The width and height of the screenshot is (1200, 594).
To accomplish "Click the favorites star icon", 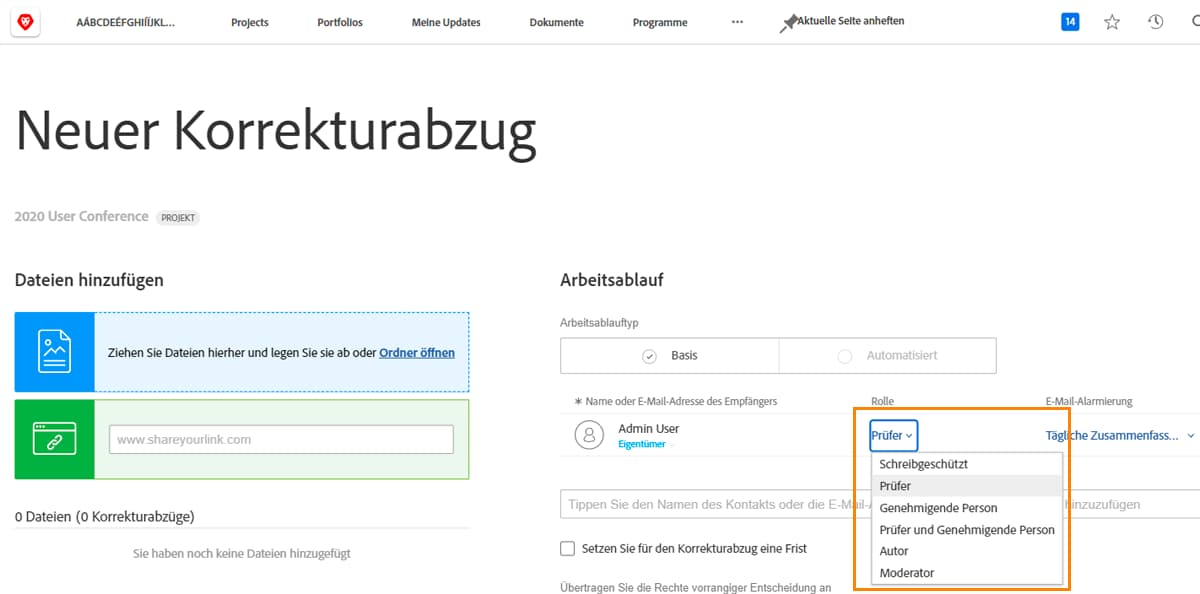I will point(1112,21).
